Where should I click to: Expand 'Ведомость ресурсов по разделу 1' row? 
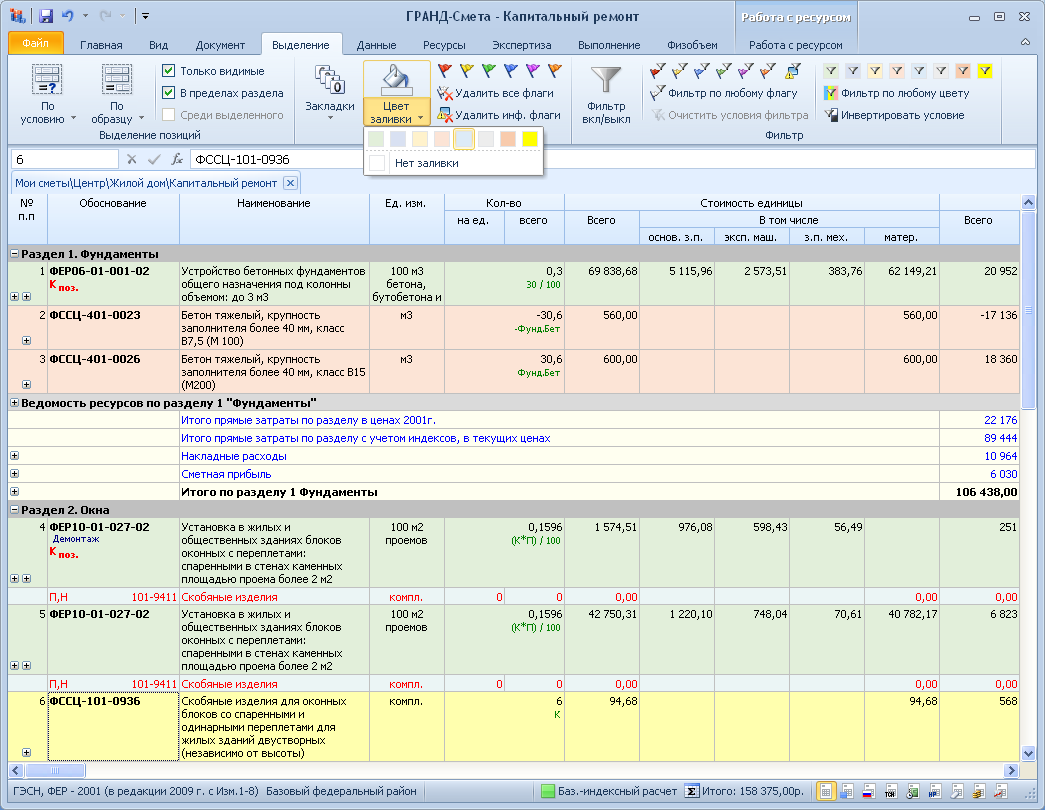14,403
